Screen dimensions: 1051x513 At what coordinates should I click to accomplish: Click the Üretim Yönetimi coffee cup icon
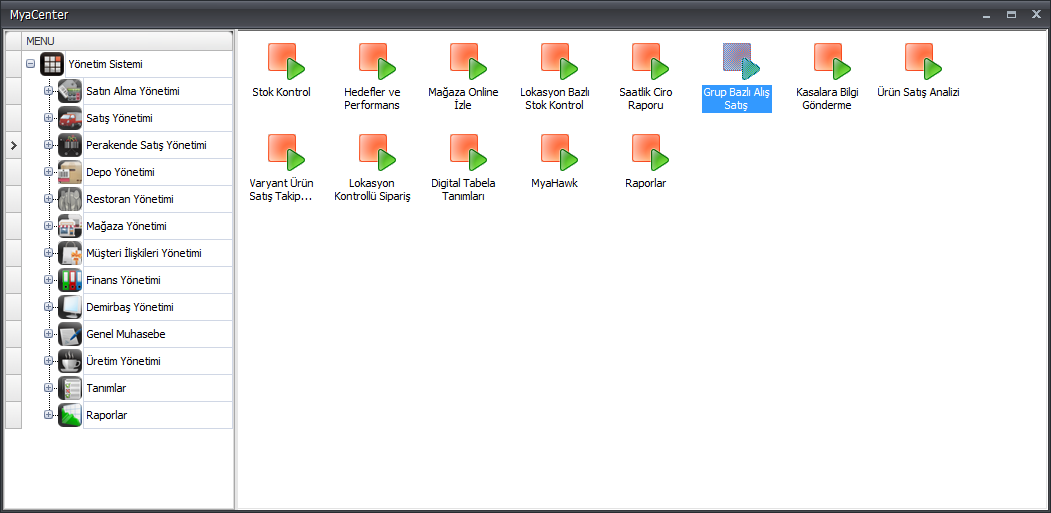coord(70,361)
